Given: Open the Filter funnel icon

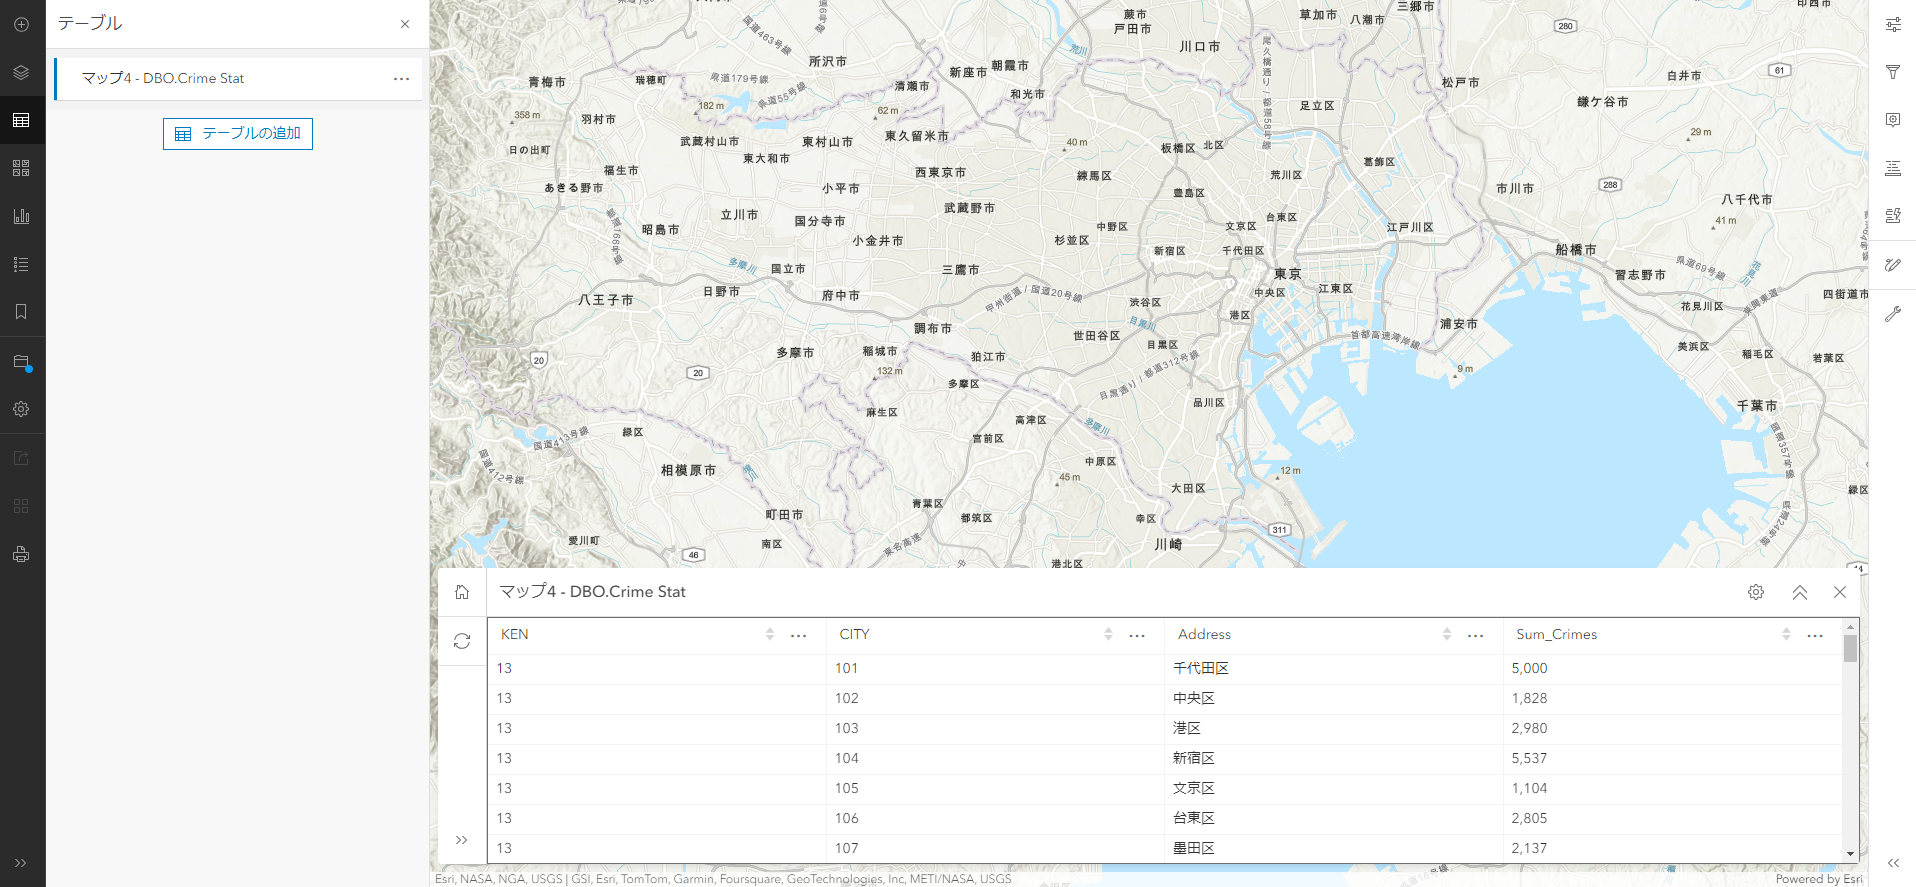Looking at the screenshot, I should click(1893, 72).
